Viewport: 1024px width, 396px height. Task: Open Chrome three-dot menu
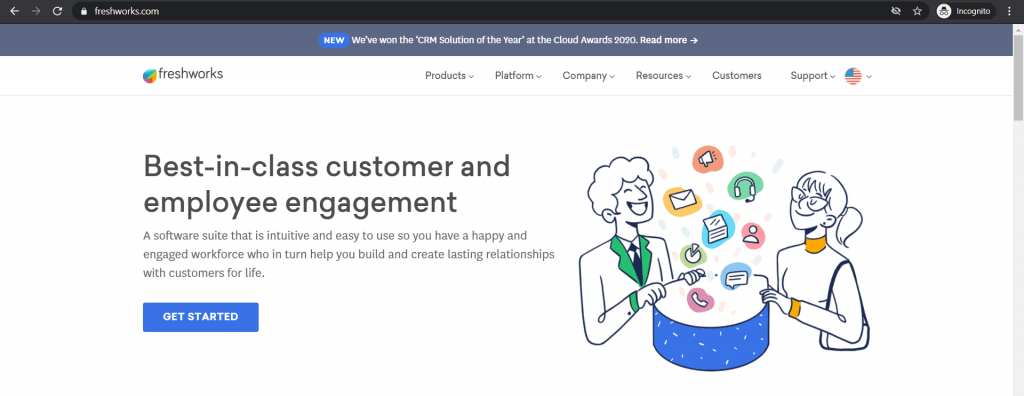pos(1009,11)
